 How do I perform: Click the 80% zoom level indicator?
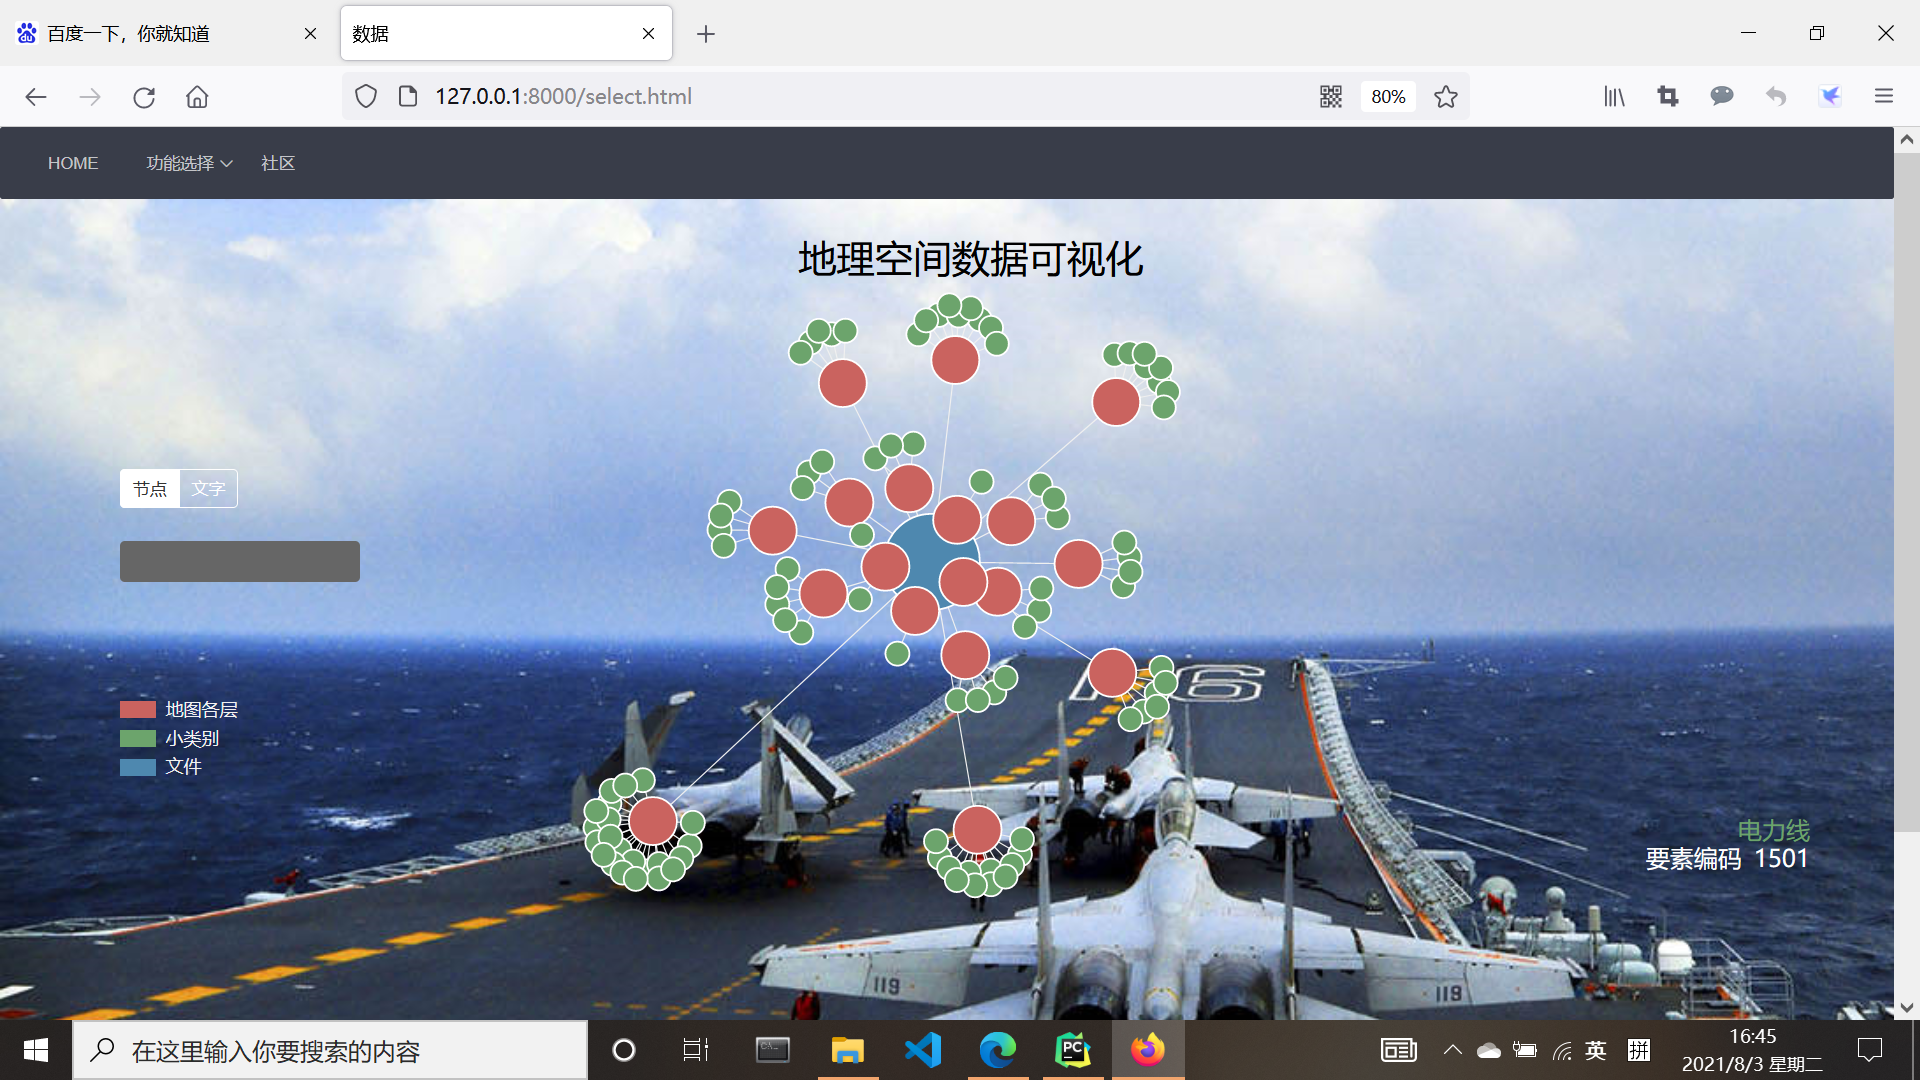pos(1388,96)
